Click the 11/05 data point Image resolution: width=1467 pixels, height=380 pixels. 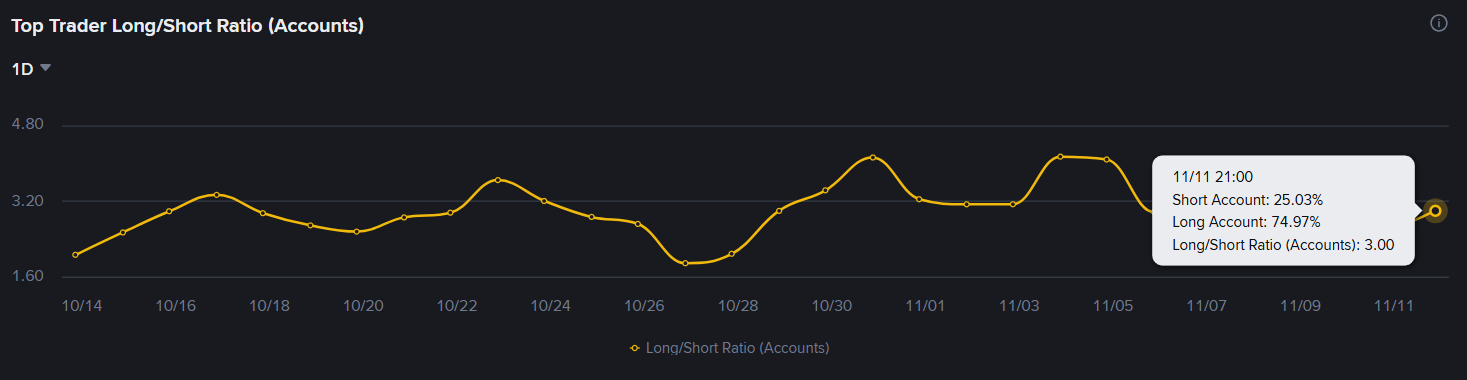coord(1107,159)
